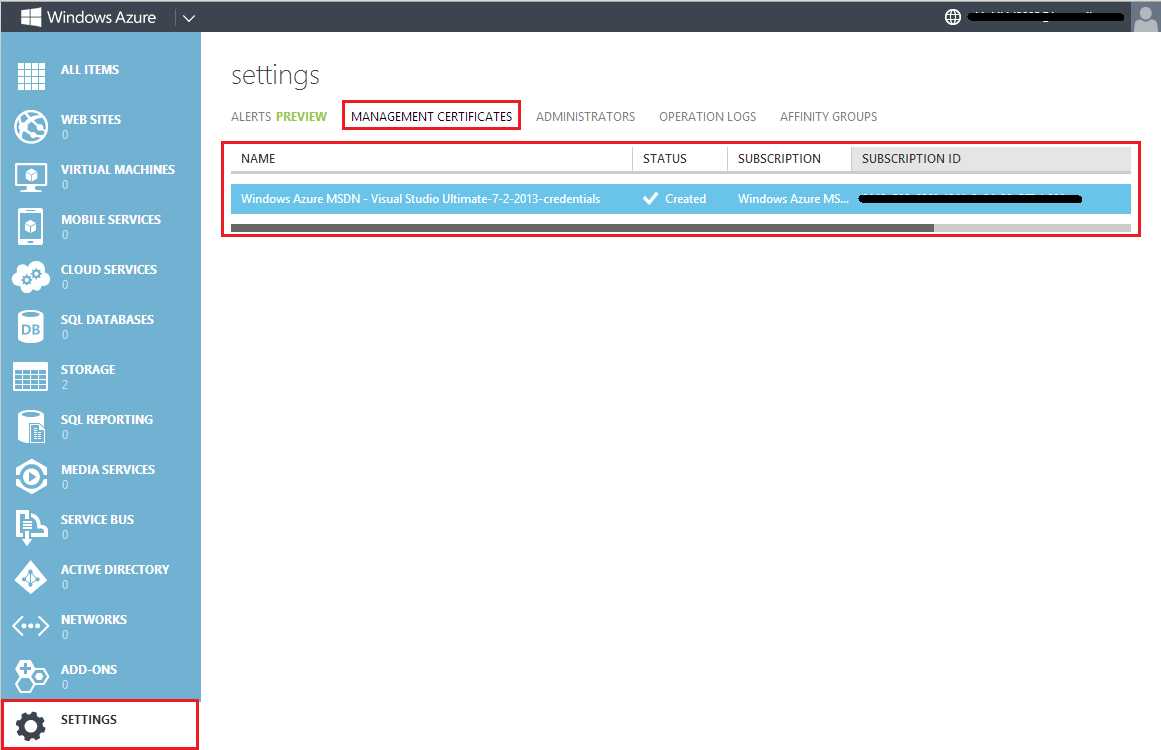Click the Windows Azure MS... subscription cell
1161x750 pixels.
[793, 198]
